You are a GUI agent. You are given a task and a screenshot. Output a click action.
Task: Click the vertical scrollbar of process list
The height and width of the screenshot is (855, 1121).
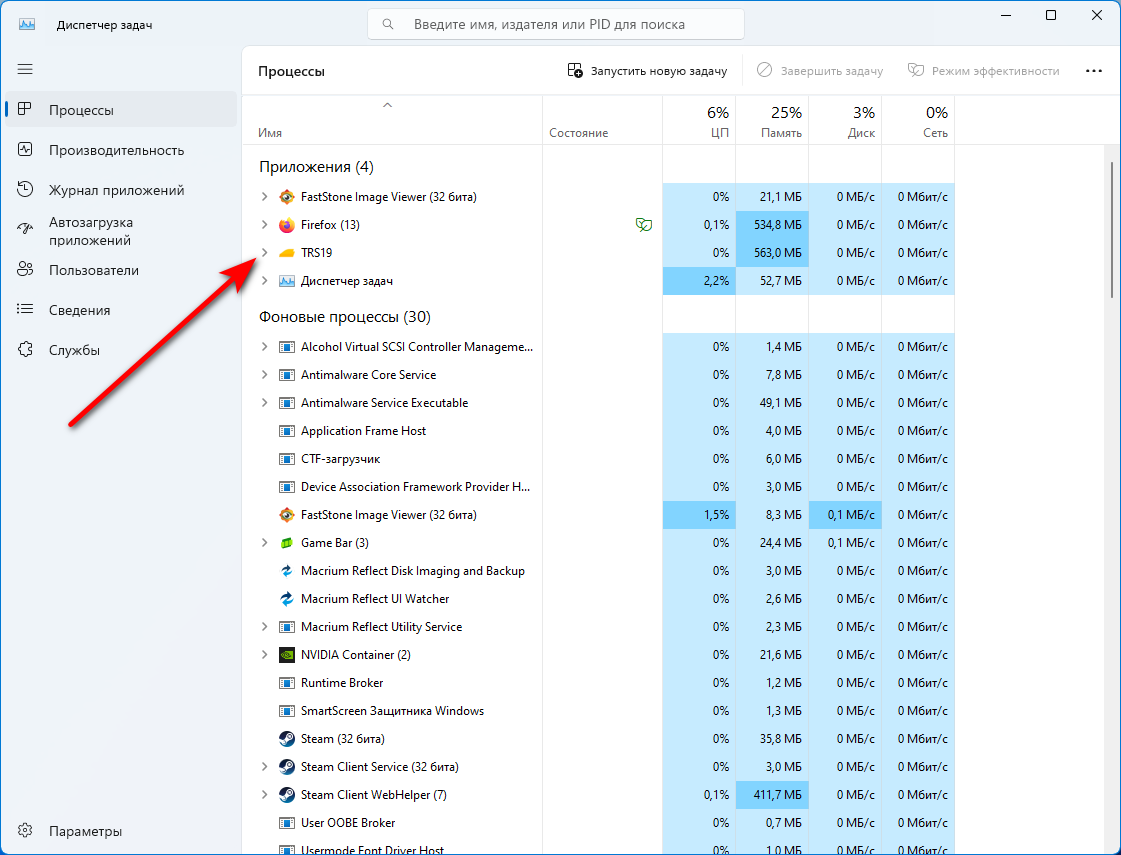pyautogui.click(x=1112, y=229)
